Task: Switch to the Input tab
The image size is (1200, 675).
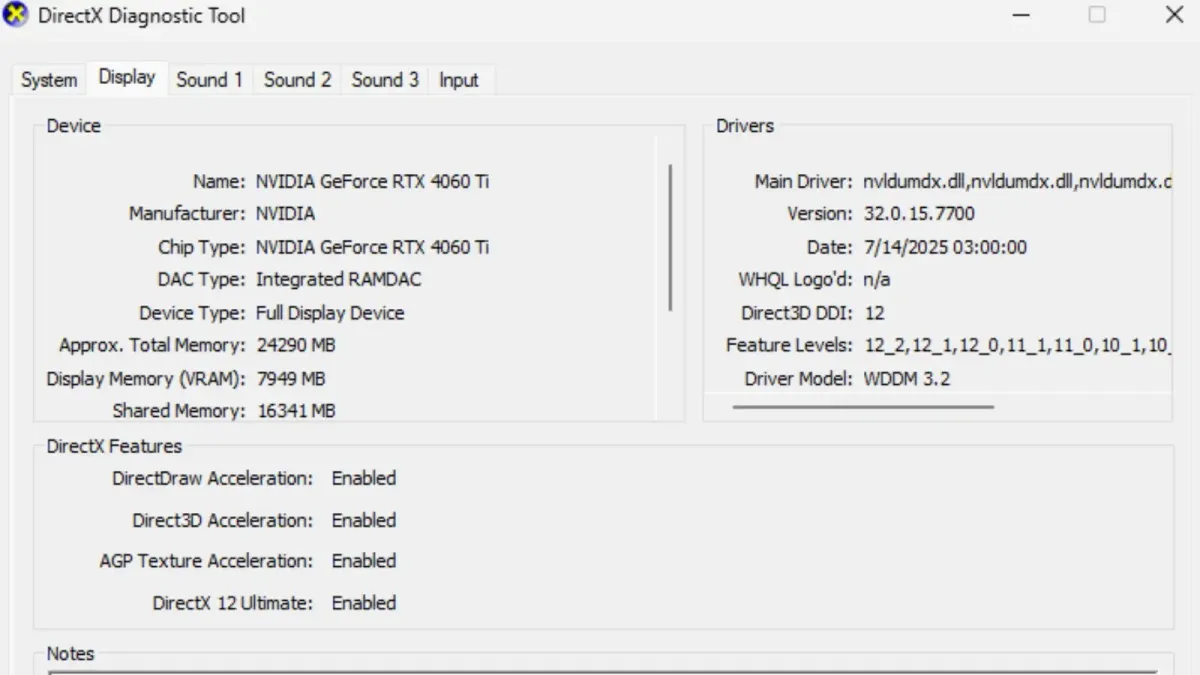Action: click(x=459, y=80)
